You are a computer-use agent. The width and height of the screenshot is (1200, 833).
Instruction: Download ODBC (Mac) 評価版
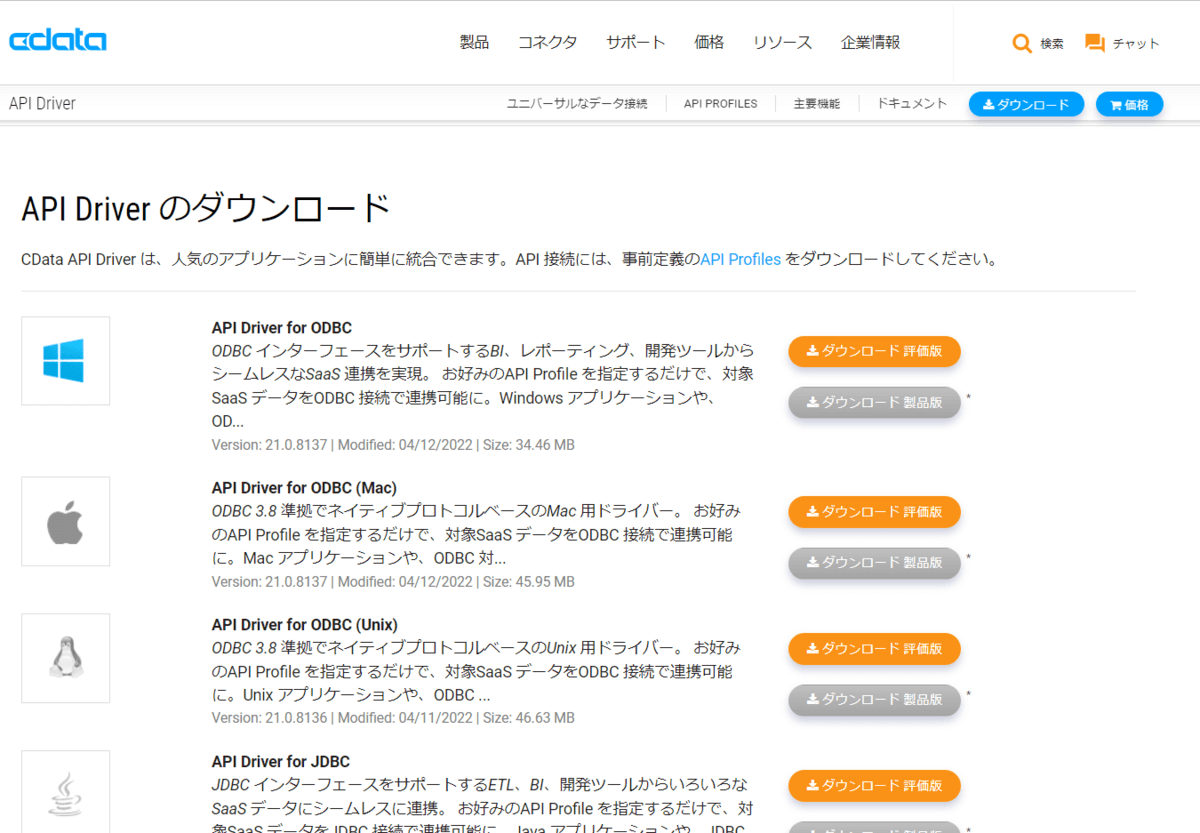click(874, 511)
